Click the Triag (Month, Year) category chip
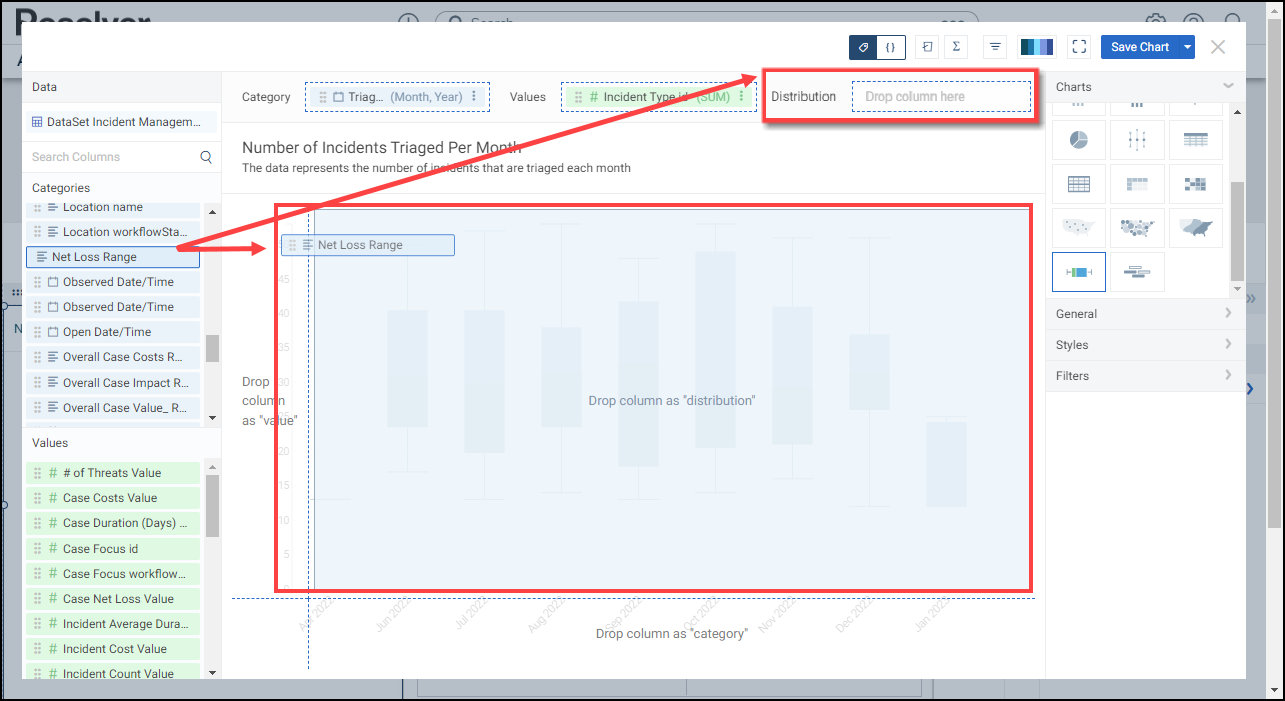This screenshot has width=1285, height=701. (397, 97)
